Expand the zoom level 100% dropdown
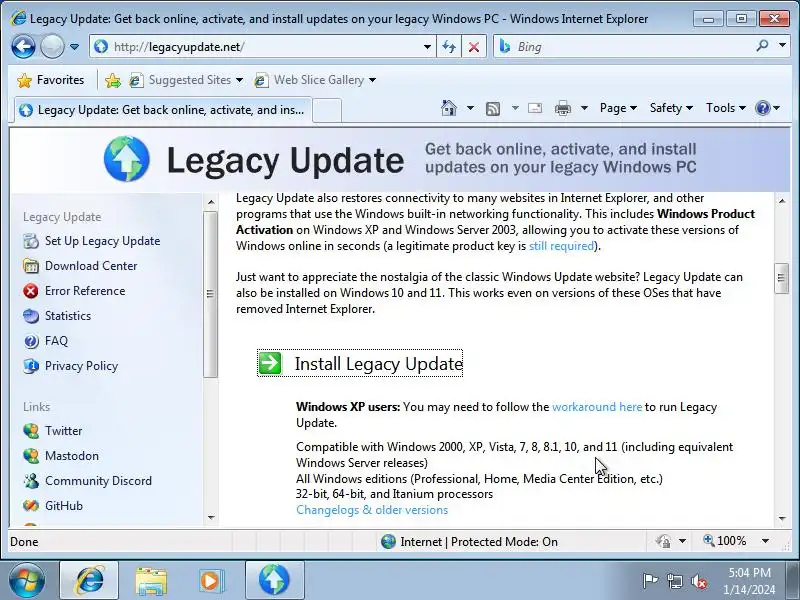 point(765,541)
